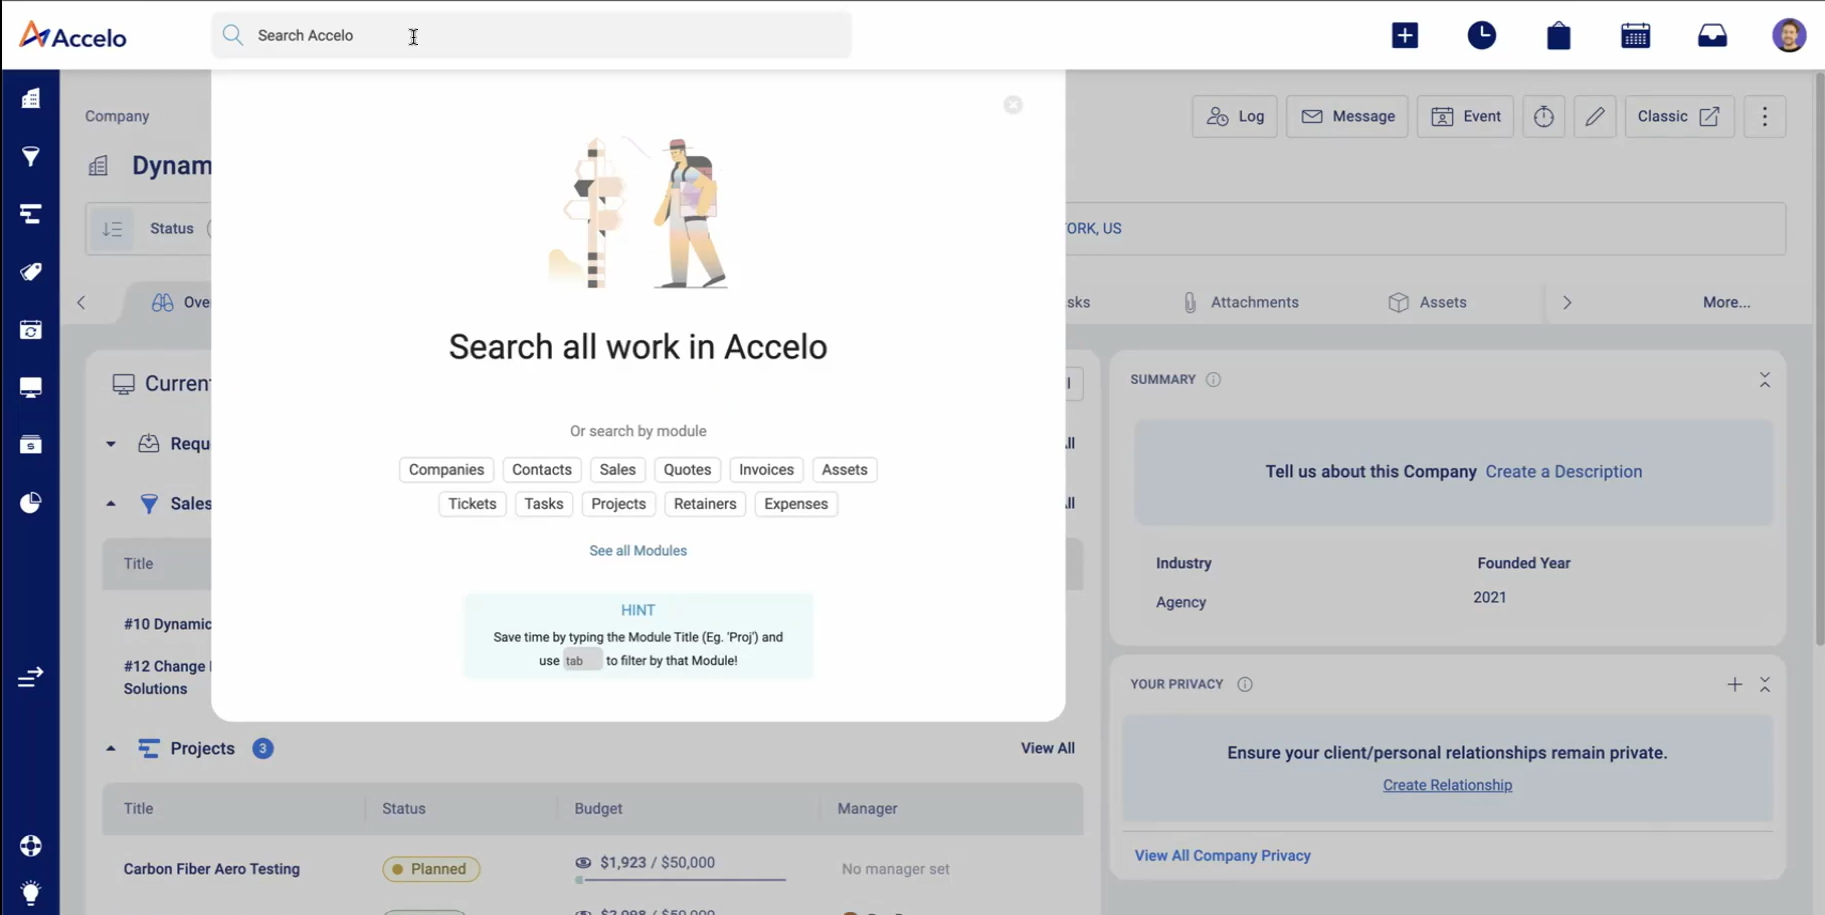The width and height of the screenshot is (1825, 915).
Task: Open the More... tabs dropdown
Action: pyautogui.click(x=1726, y=303)
